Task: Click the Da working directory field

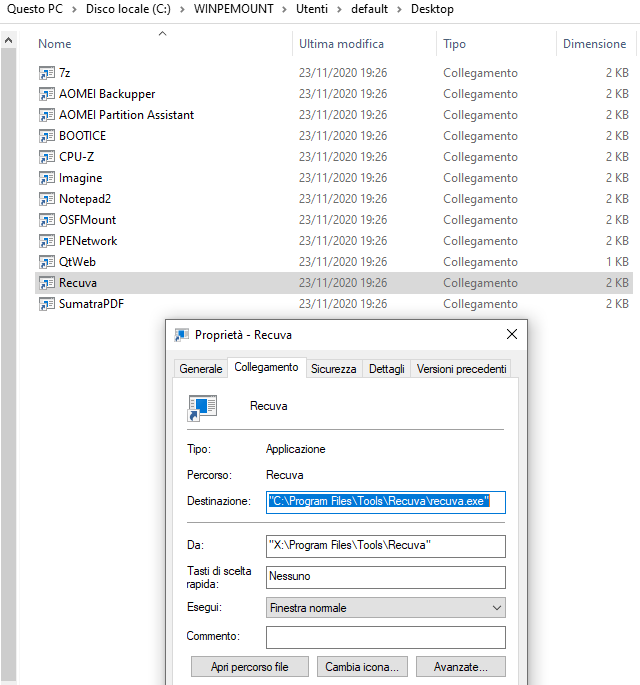Action: pyautogui.click(x=386, y=546)
